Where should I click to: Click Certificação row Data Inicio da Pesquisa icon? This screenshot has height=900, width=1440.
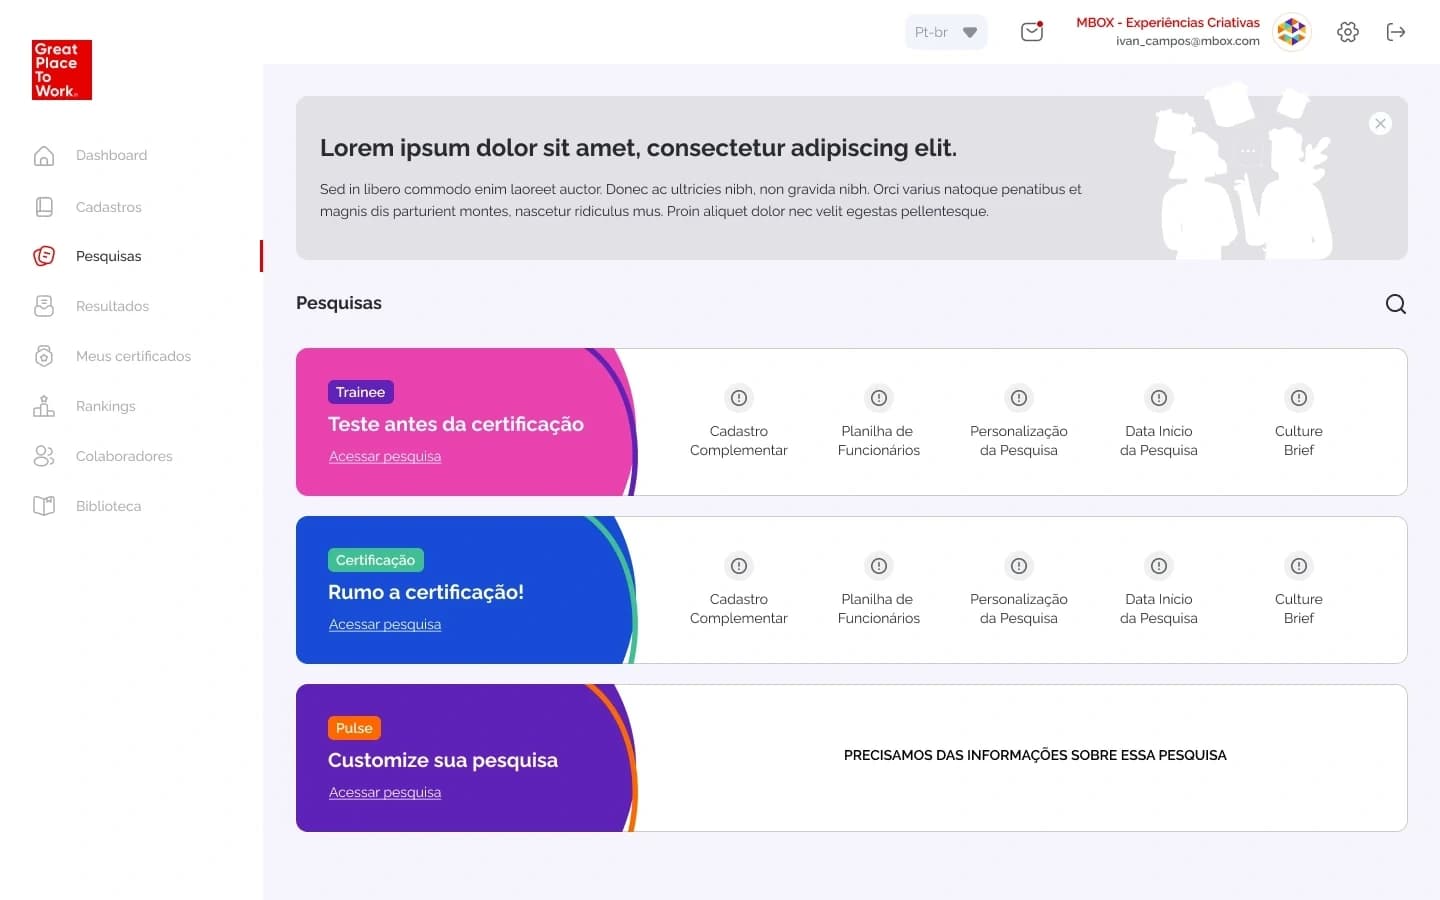pos(1159,566)
